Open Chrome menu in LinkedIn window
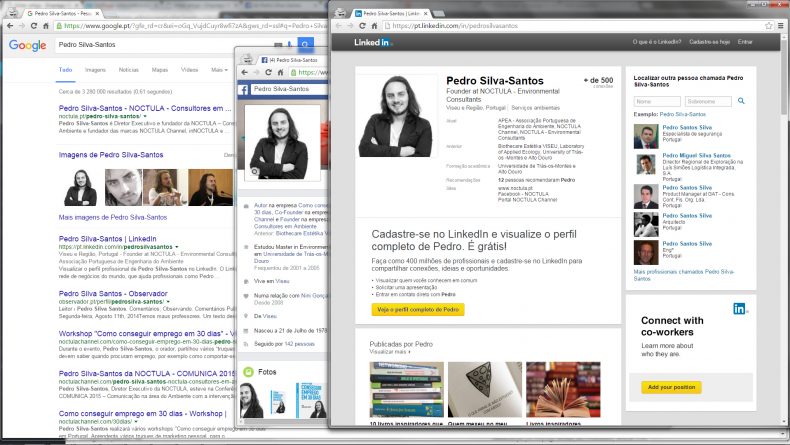 pos(780,26)
